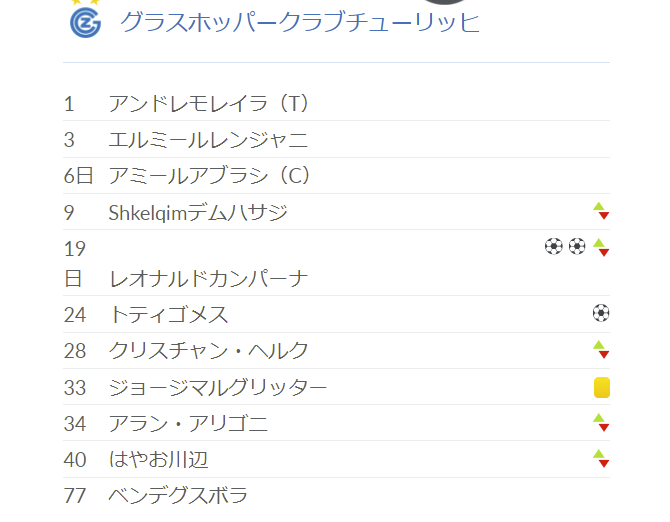
Task: Click substitution arrows for クリスチャン・ヘルク
Action: pyautogui.click(x=601, y=349)
